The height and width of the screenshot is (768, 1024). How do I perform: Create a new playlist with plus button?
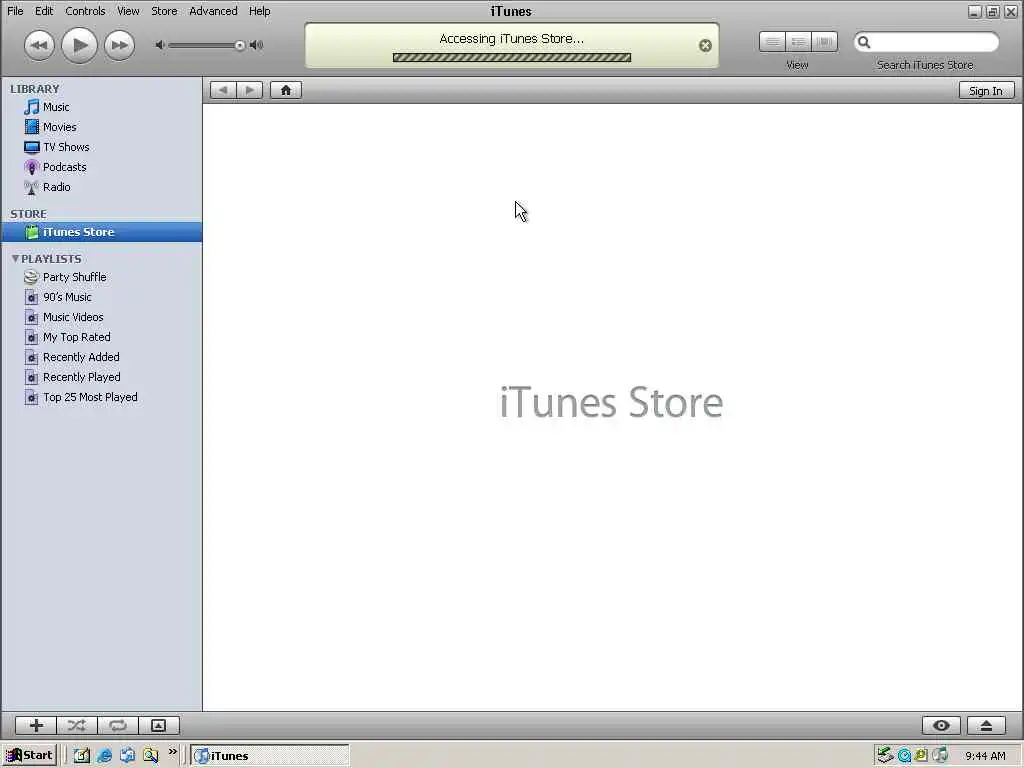pyautogui.click(x=36, y=725)
